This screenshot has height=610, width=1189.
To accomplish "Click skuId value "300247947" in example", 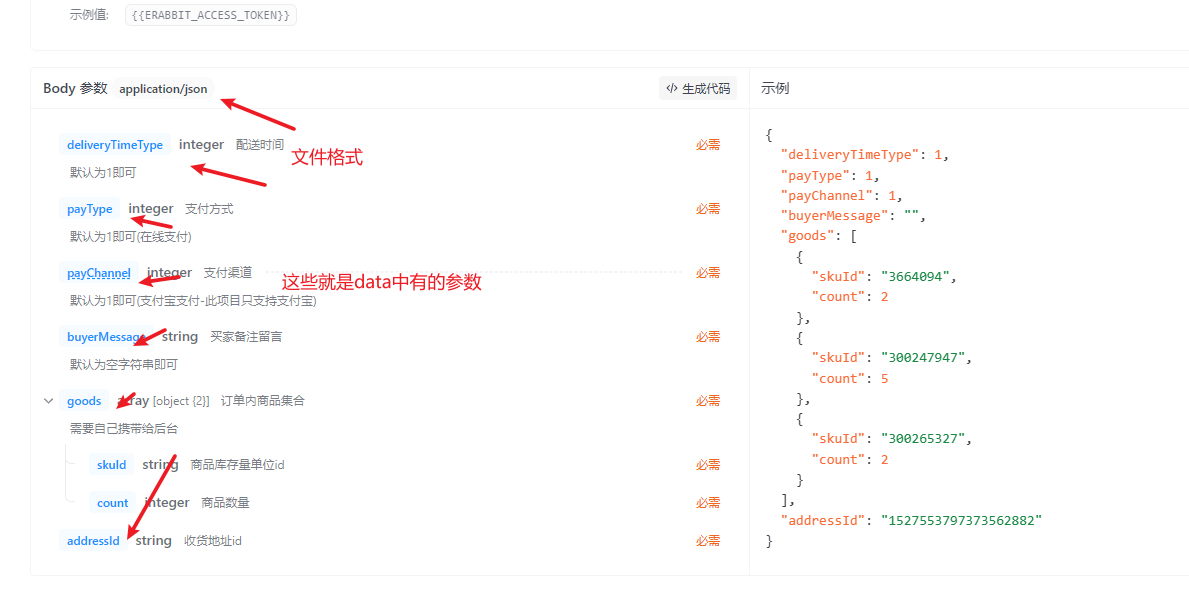I will tap(922, 358).
